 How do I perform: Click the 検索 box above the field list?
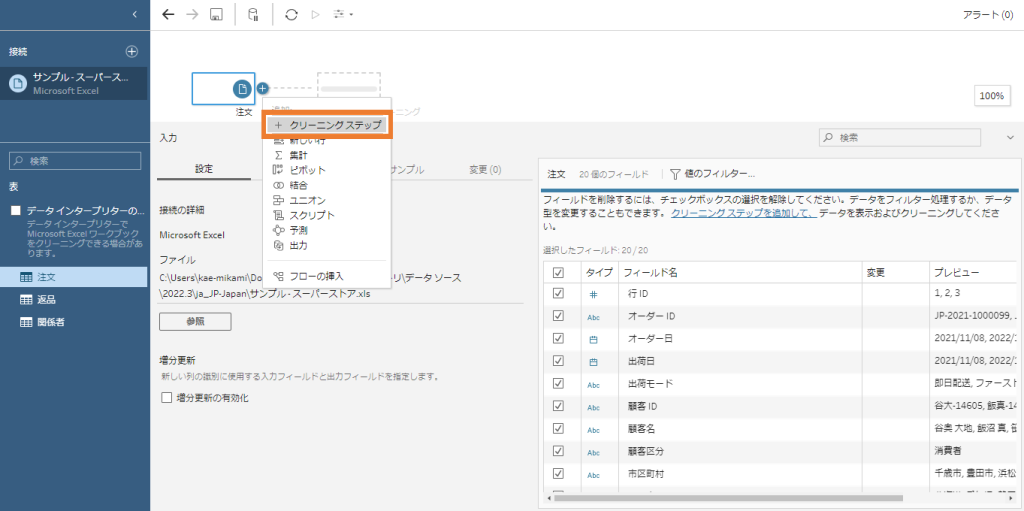[900, 137]
